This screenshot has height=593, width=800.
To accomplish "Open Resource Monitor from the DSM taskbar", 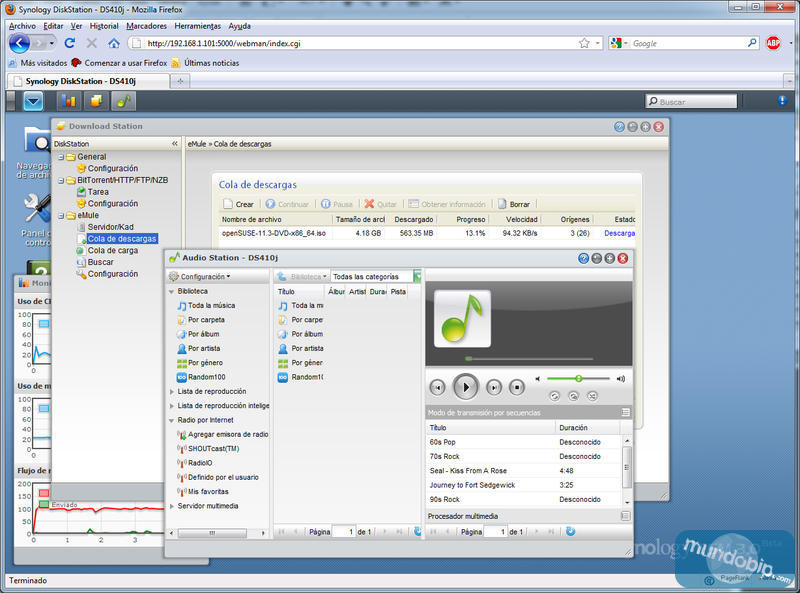I will click(x=68, y=101).
